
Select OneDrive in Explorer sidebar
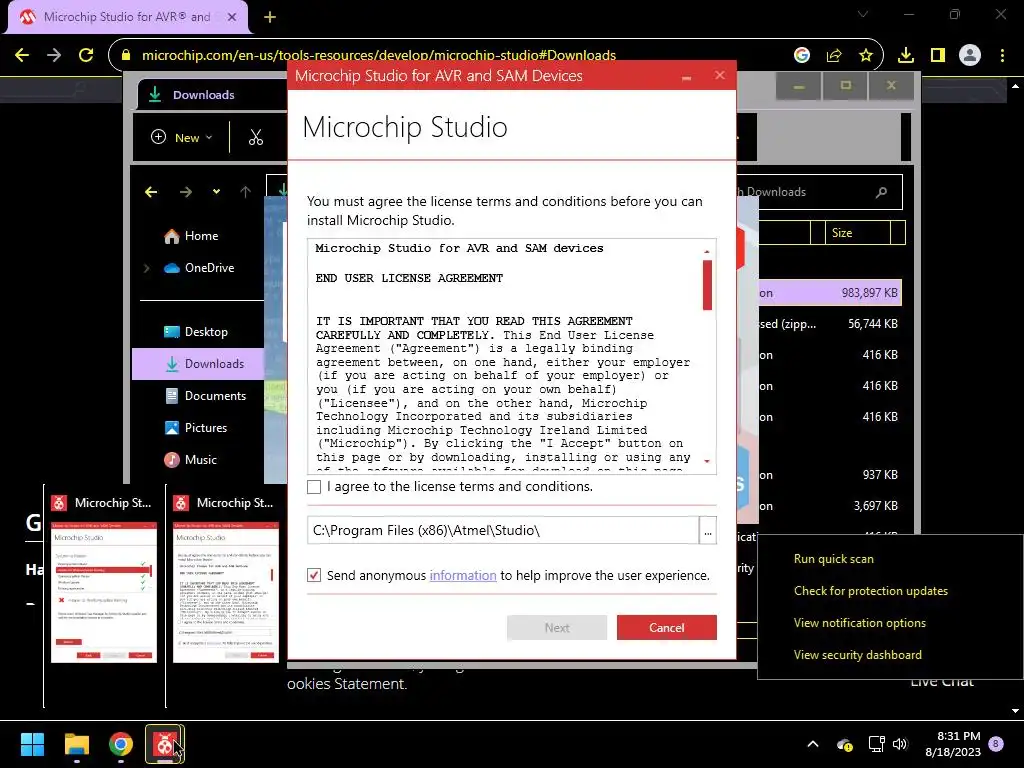click(199, 268)
